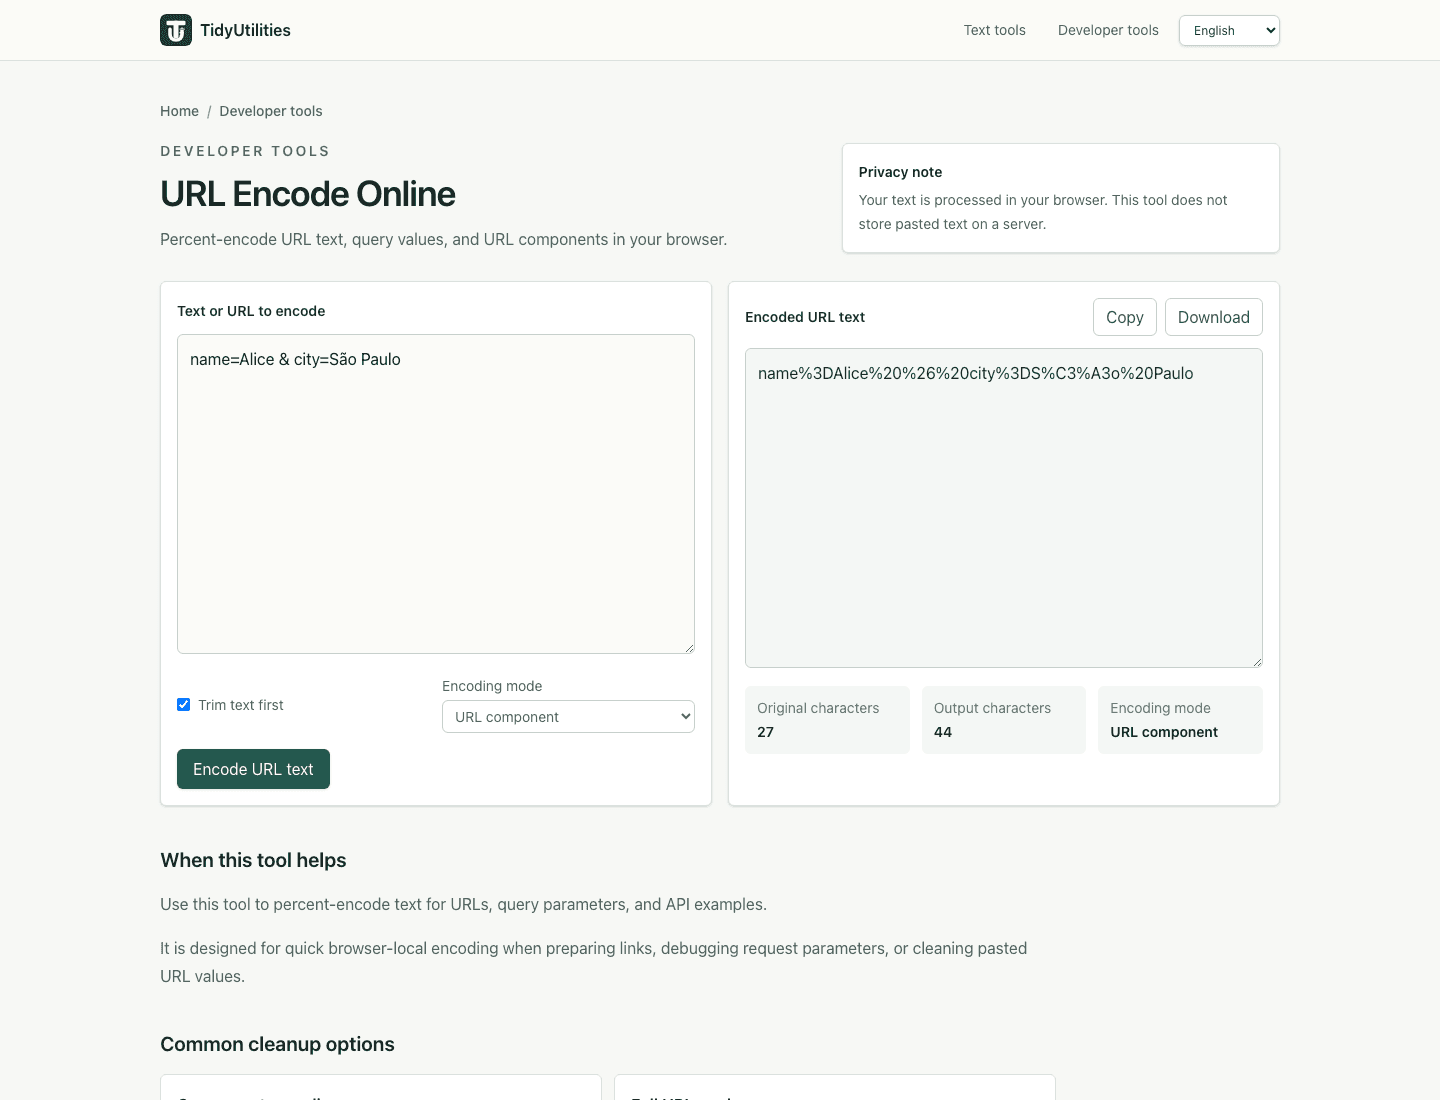
Task: Select the Encoded URL text output area
Action: click(x=1004, y=508)
